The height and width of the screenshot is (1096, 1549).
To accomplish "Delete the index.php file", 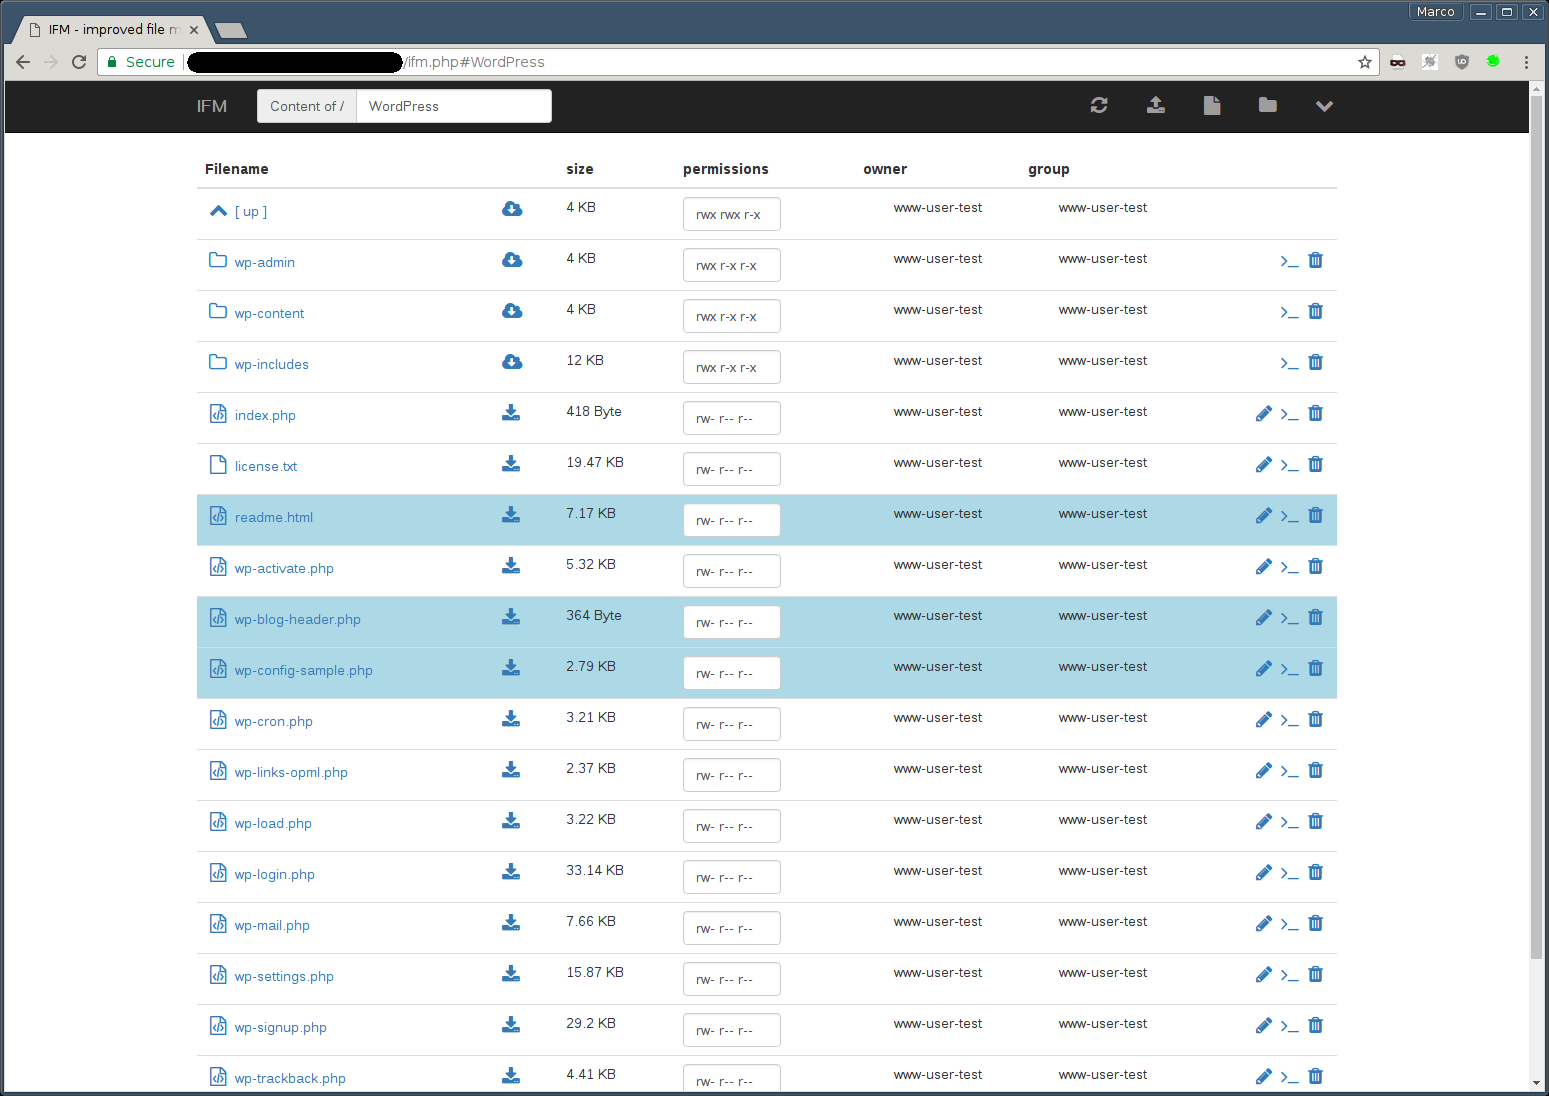I will [1316, 414].
